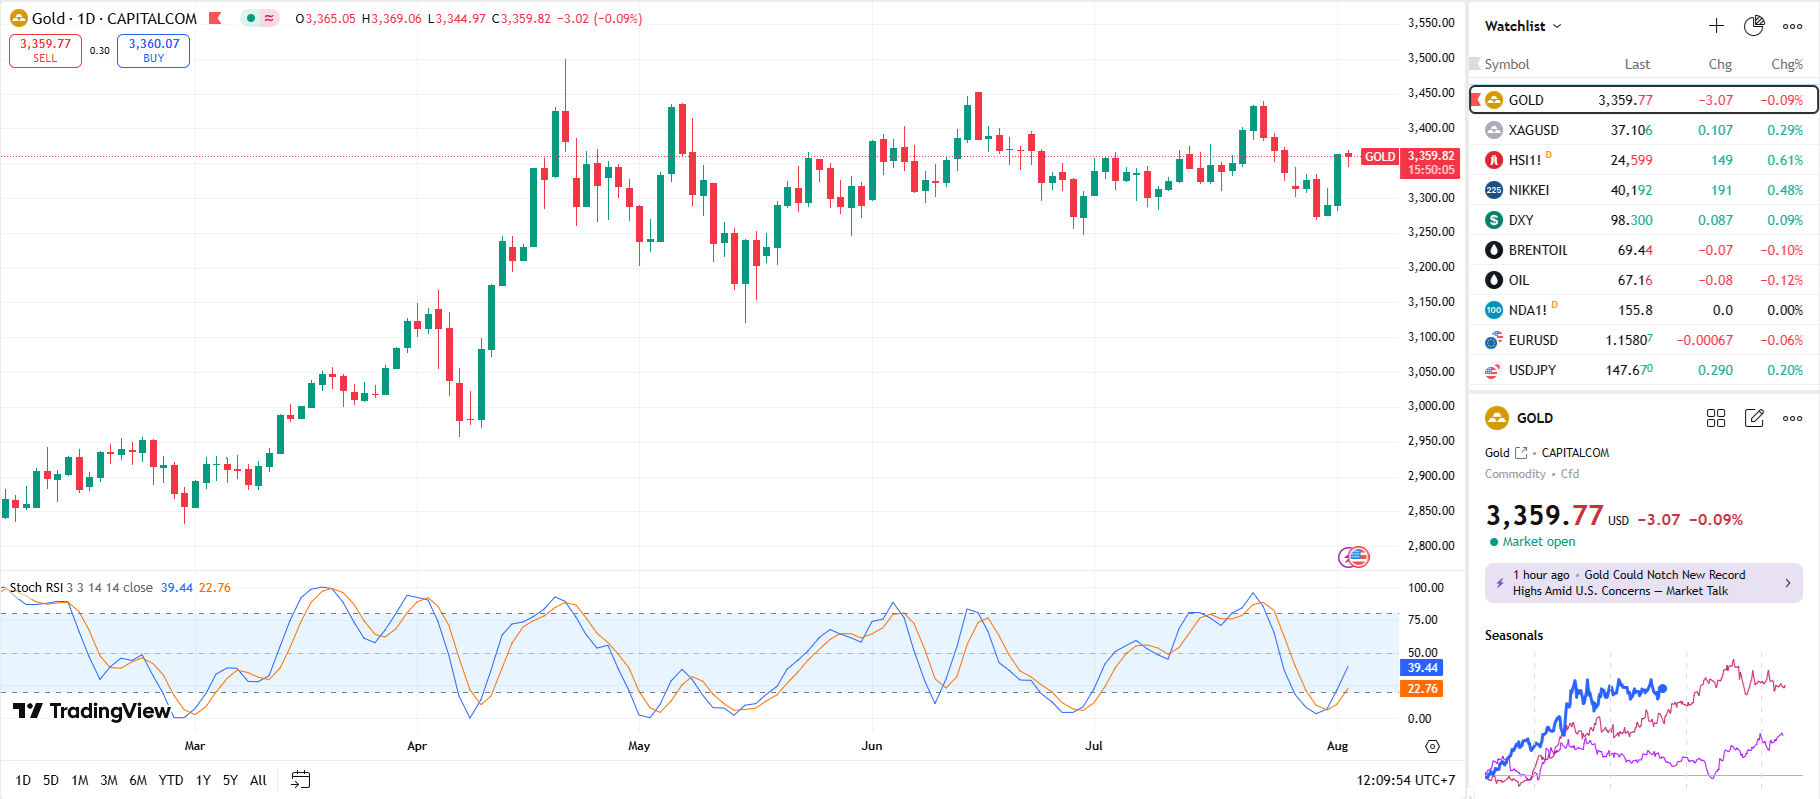Viewport: 1820px width, 799px height.
Task: Click the grid layout icon beside GOLD details
Action: (x=1716, y=418)
